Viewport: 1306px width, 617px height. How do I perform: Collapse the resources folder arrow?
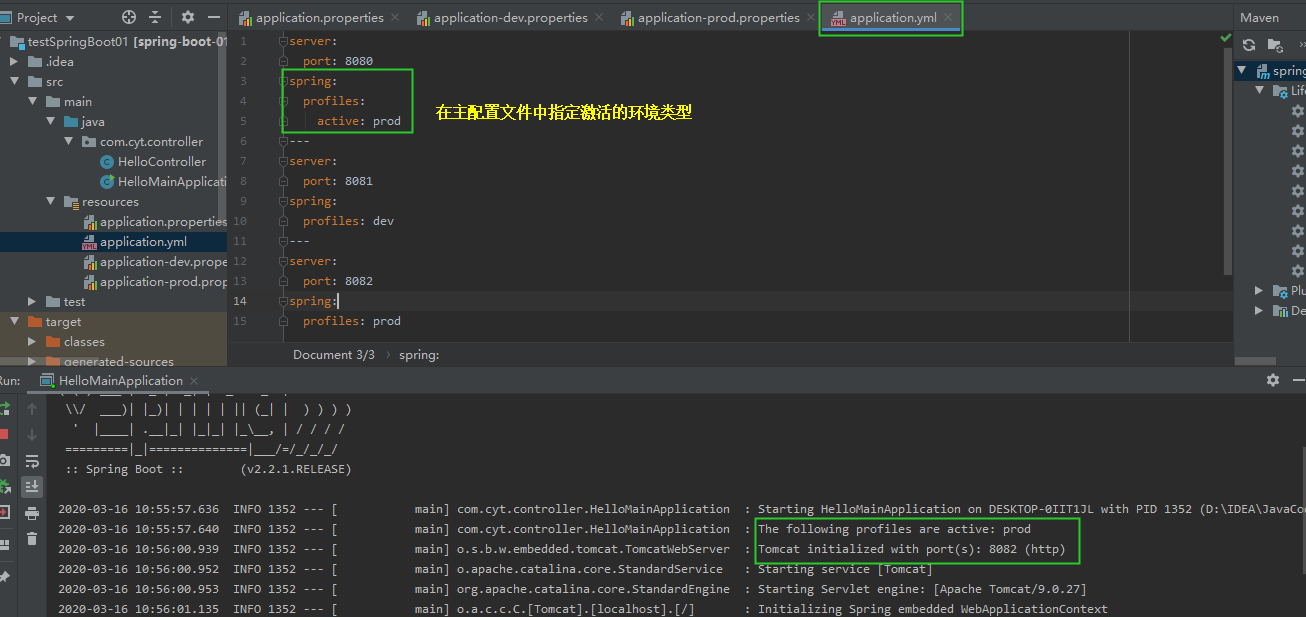pos(51,201)
